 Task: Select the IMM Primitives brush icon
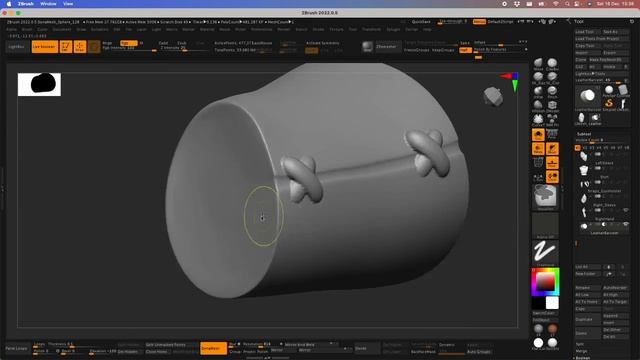click(552, 119)
